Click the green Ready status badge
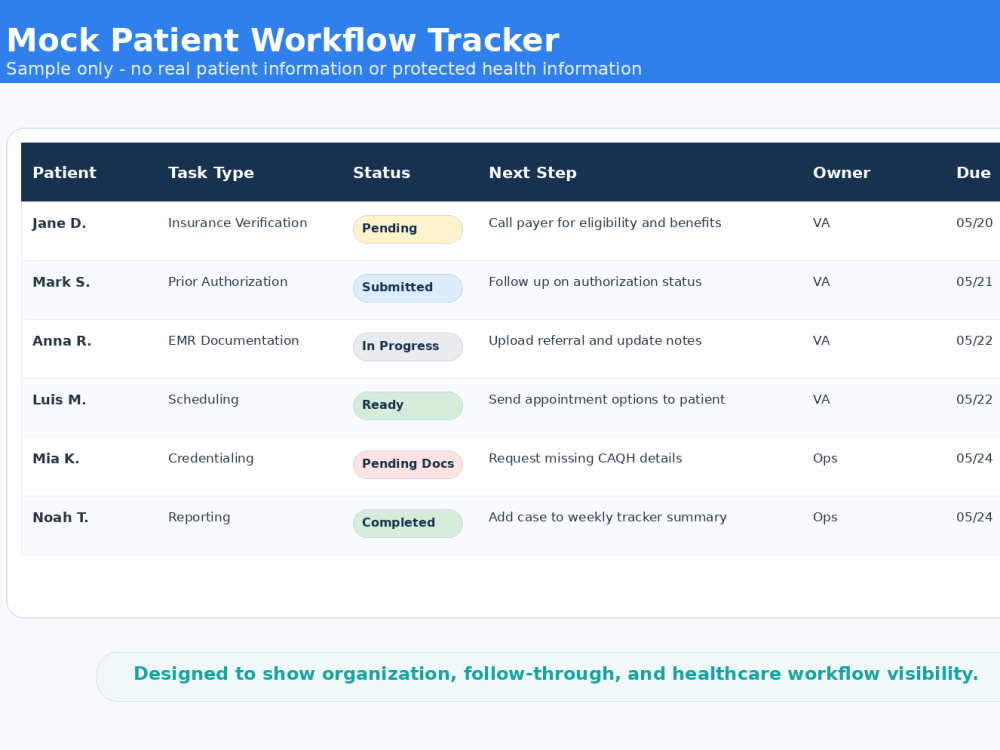The width and height of the screenshot is (1000, 750). click(408, 406)
